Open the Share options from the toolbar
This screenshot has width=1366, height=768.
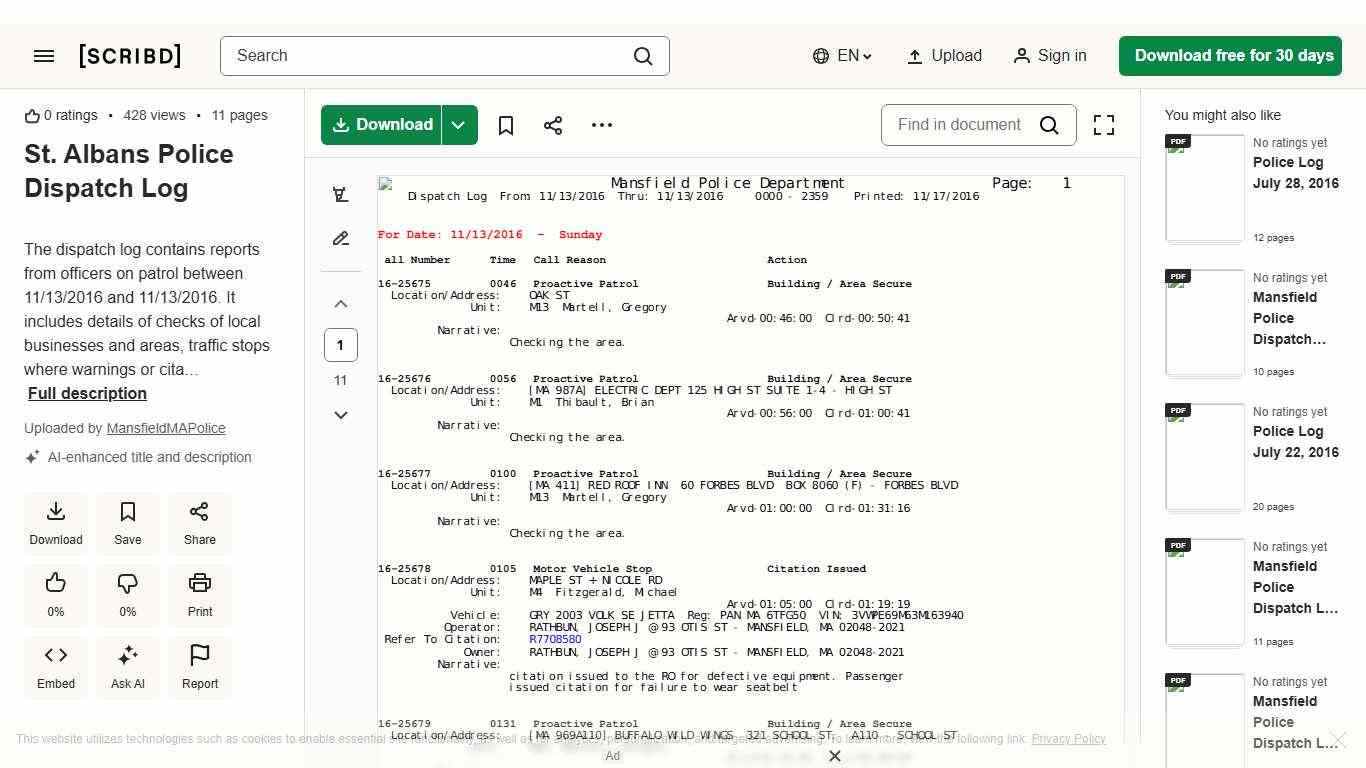[x=553, y=125]
